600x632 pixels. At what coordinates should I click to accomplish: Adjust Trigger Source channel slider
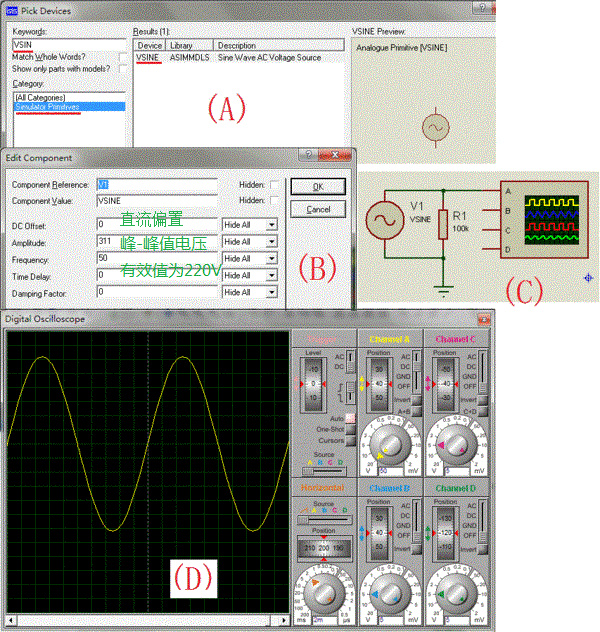324,470
